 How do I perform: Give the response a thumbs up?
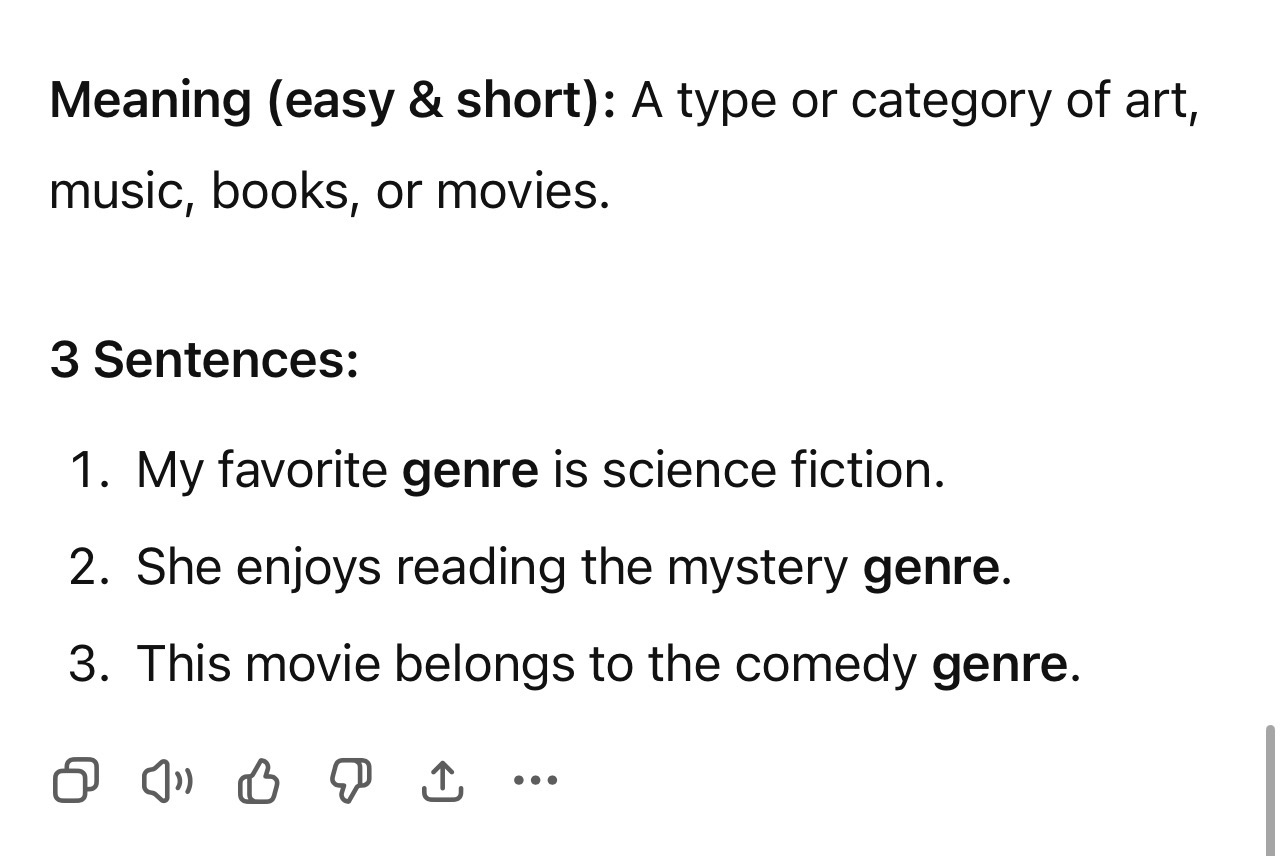coord(258,781)
